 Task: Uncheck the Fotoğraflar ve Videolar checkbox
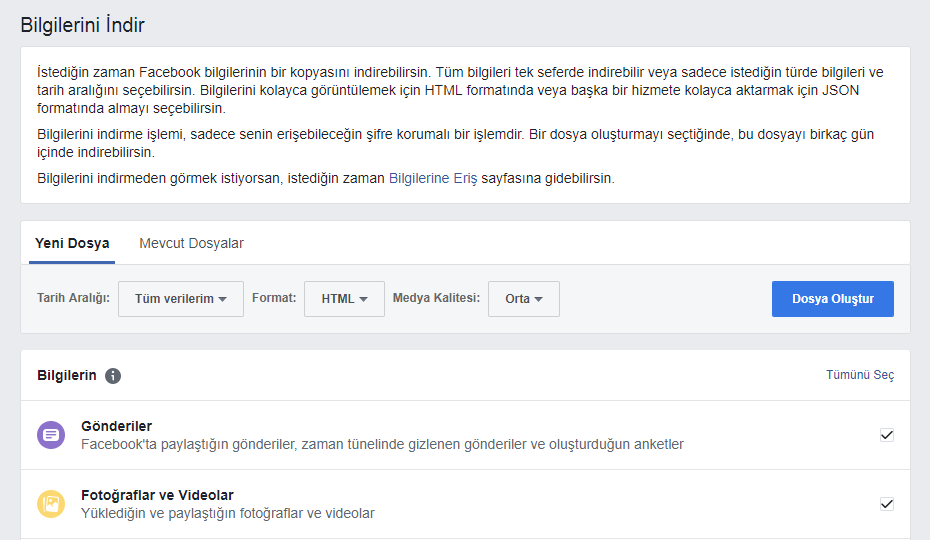[x=887, y=504]
